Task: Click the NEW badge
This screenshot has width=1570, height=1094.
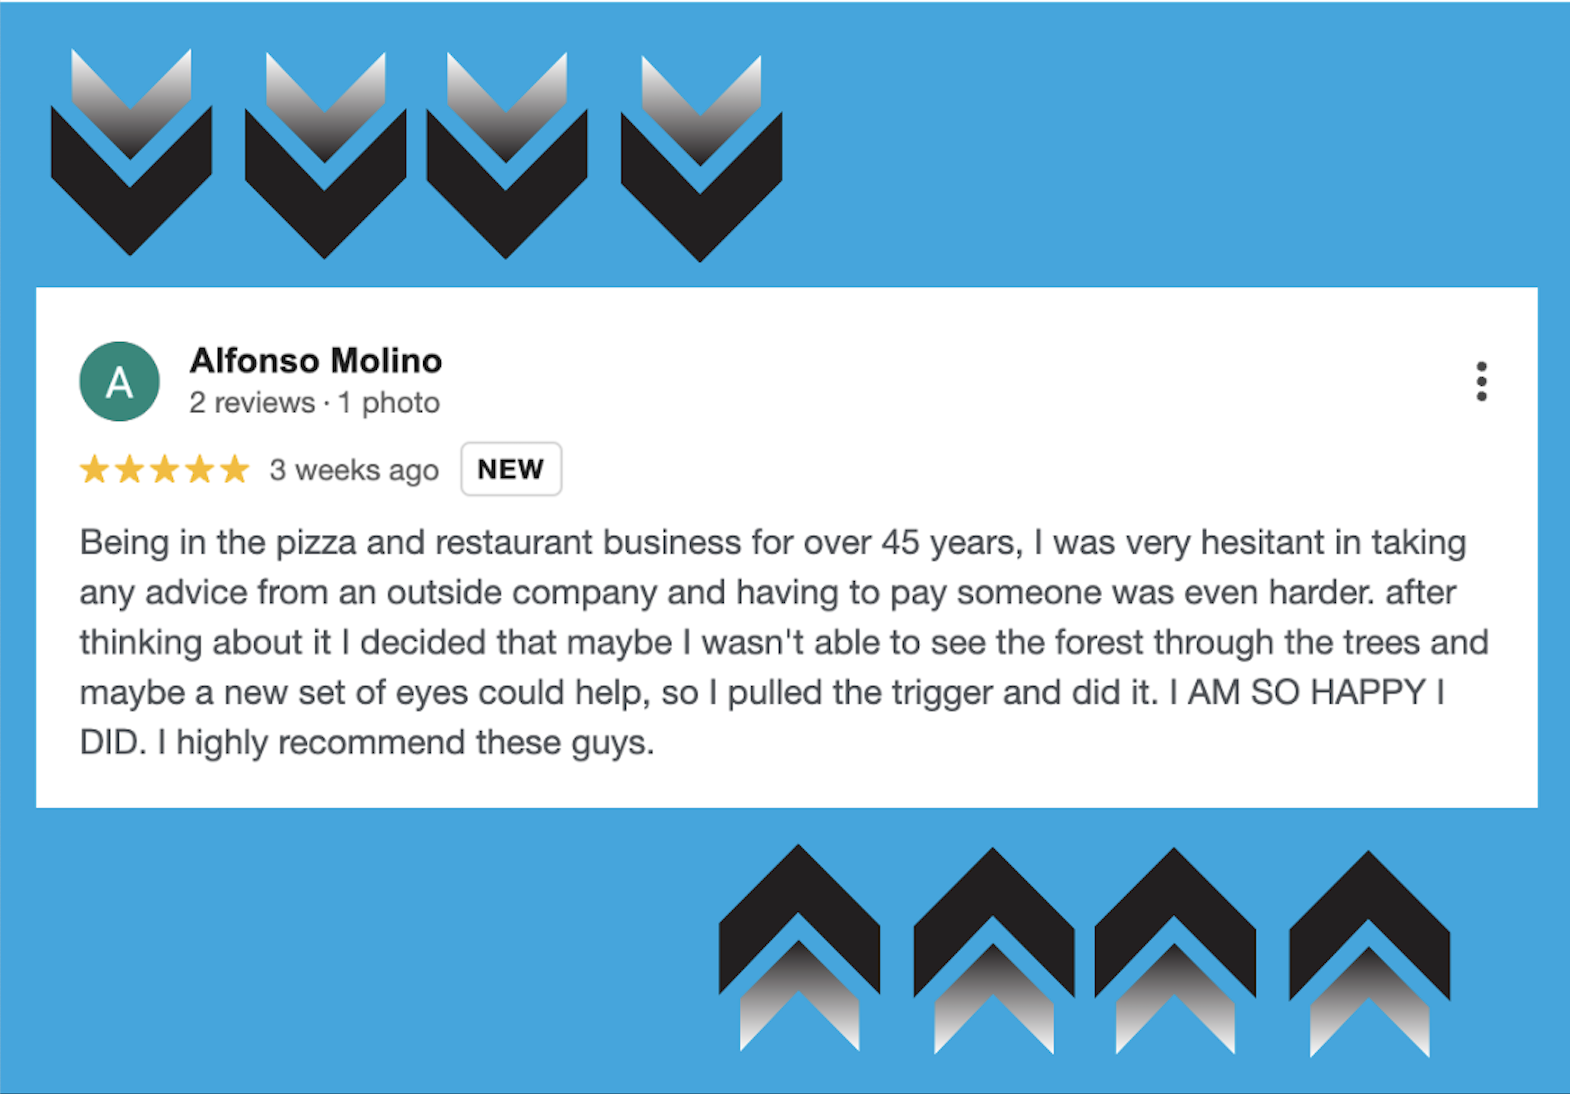Action: click(x=510, y=469)
